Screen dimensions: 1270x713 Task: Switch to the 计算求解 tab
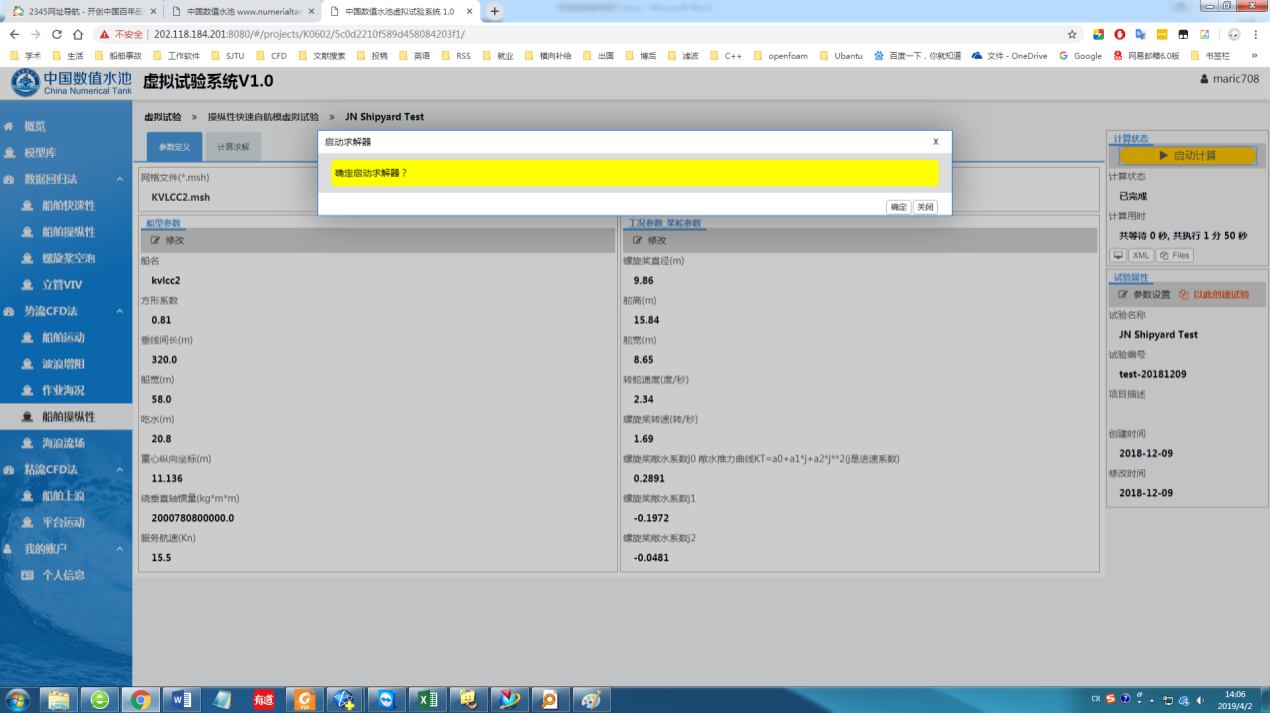coord(234,147)
